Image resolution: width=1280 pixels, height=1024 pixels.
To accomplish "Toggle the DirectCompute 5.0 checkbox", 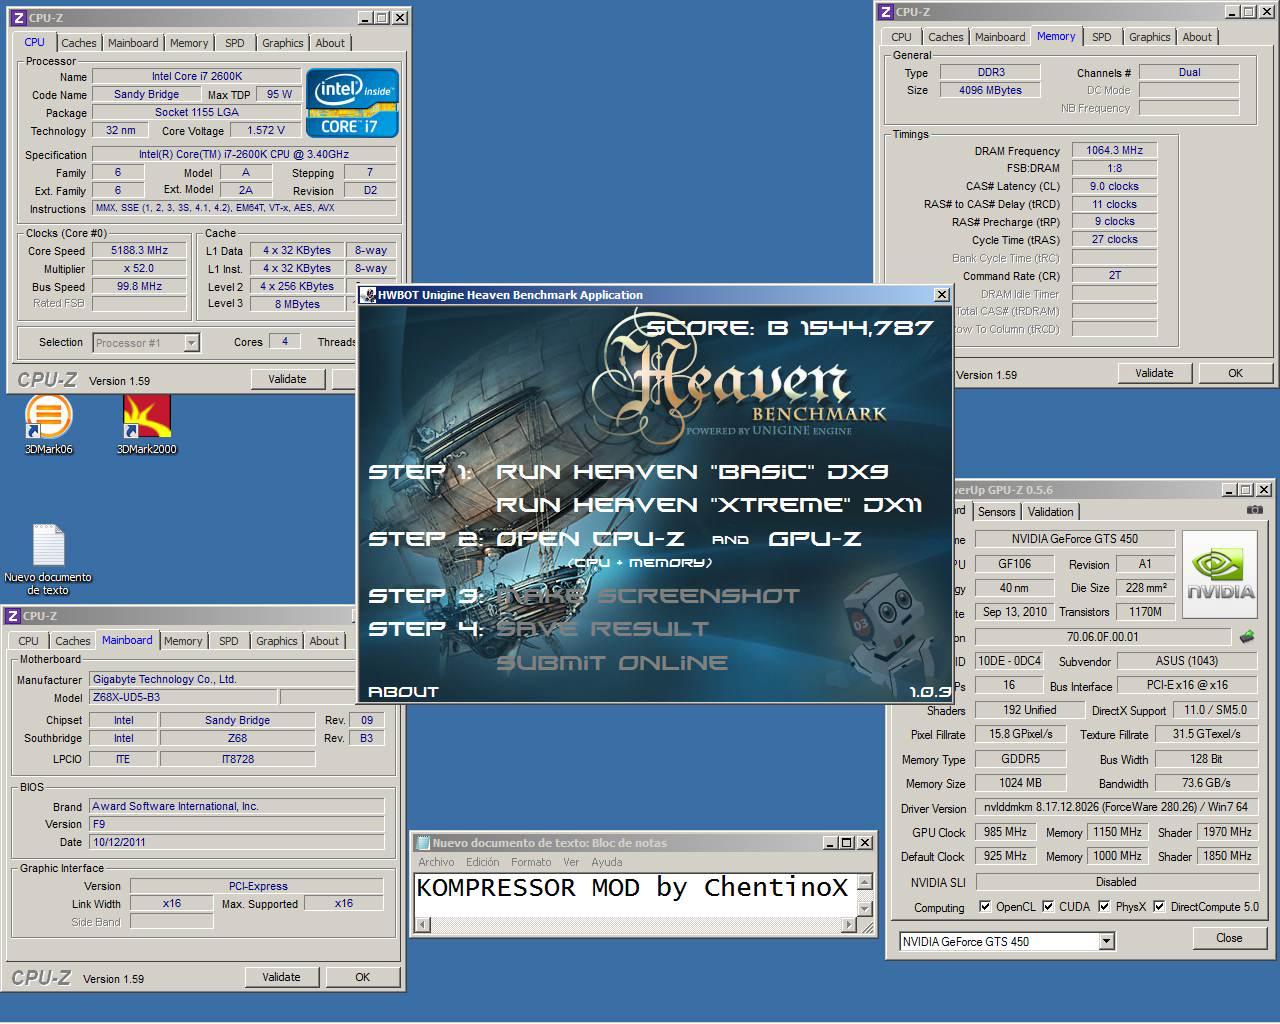I will click(x=1159, y=907).
